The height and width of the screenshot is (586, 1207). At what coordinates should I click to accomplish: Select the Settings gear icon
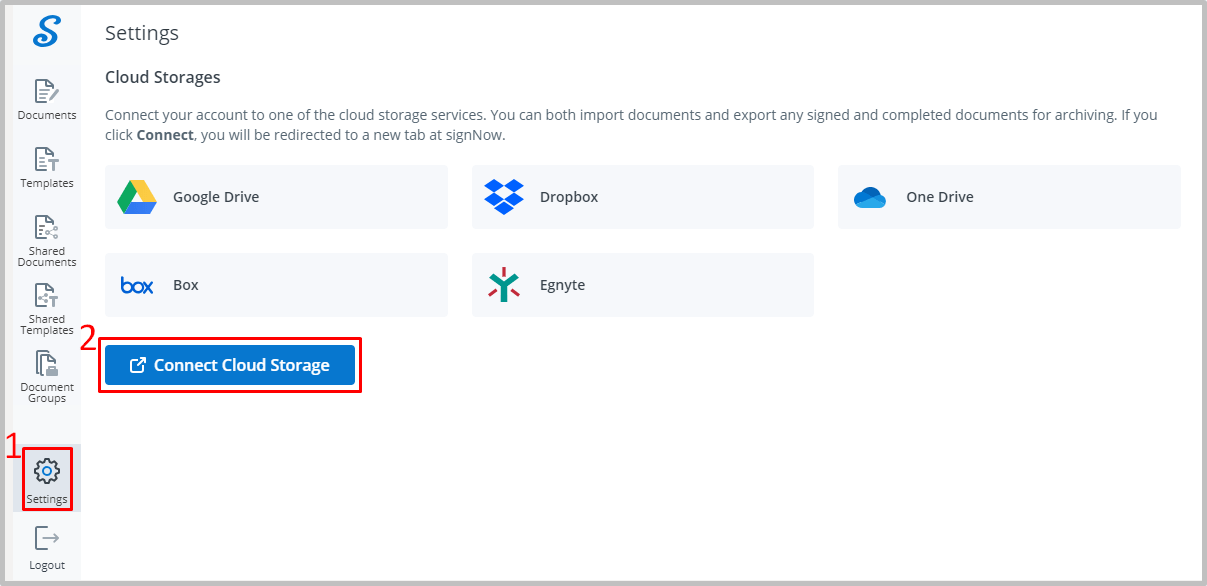(47, 470)
